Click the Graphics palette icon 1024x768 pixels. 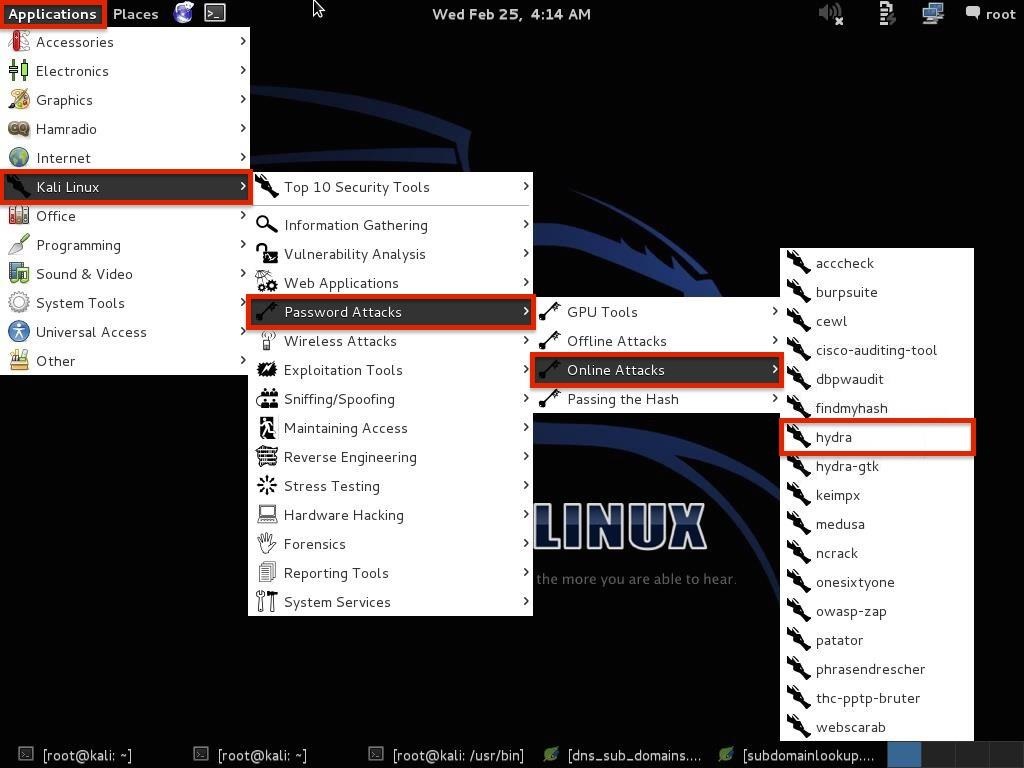click(19, 100)
